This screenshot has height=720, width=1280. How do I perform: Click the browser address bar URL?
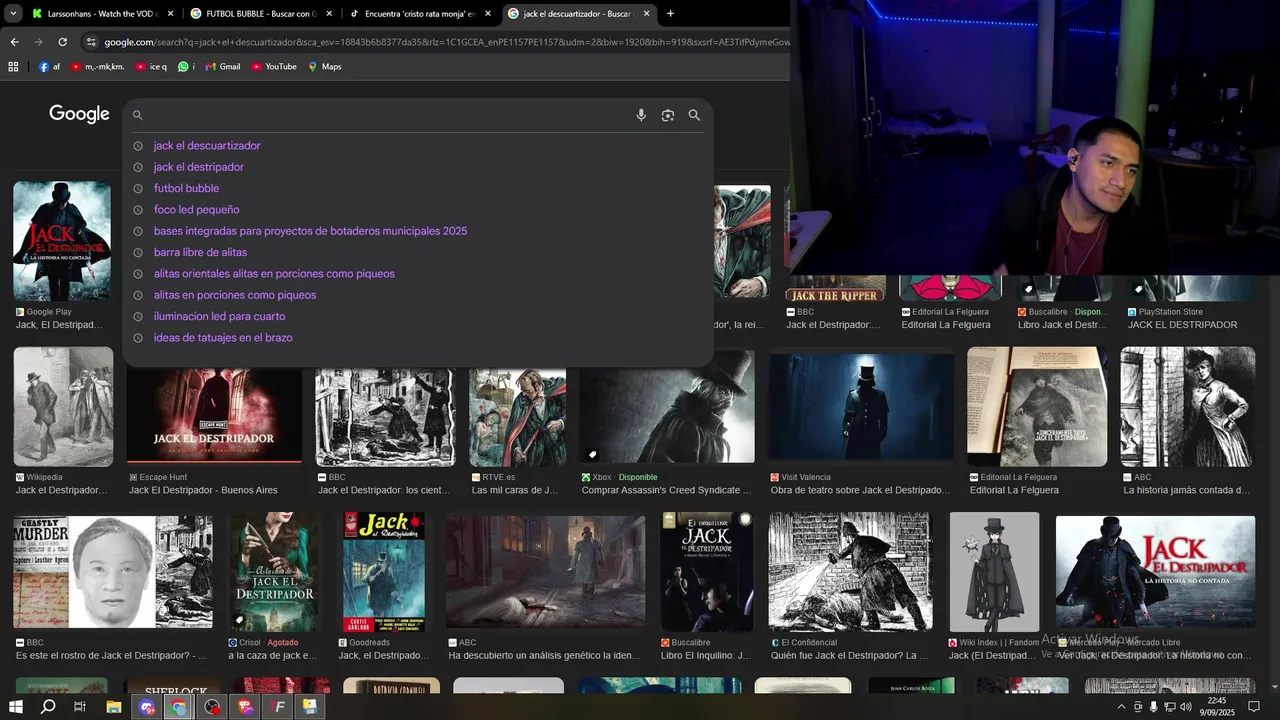click(445, 42)
